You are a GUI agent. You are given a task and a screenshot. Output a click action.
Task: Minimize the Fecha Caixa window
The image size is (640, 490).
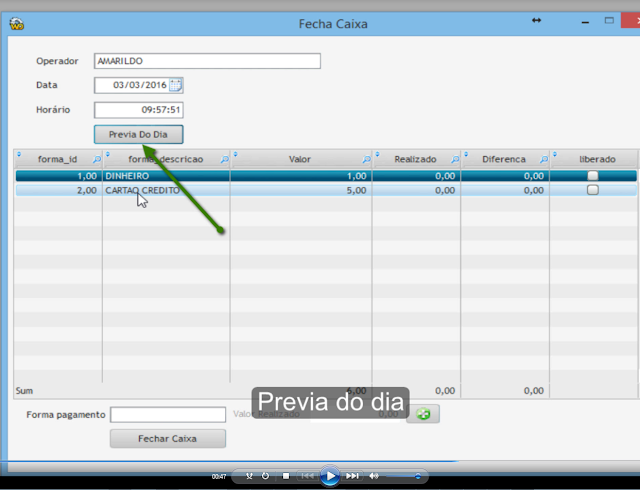point(585,22)
